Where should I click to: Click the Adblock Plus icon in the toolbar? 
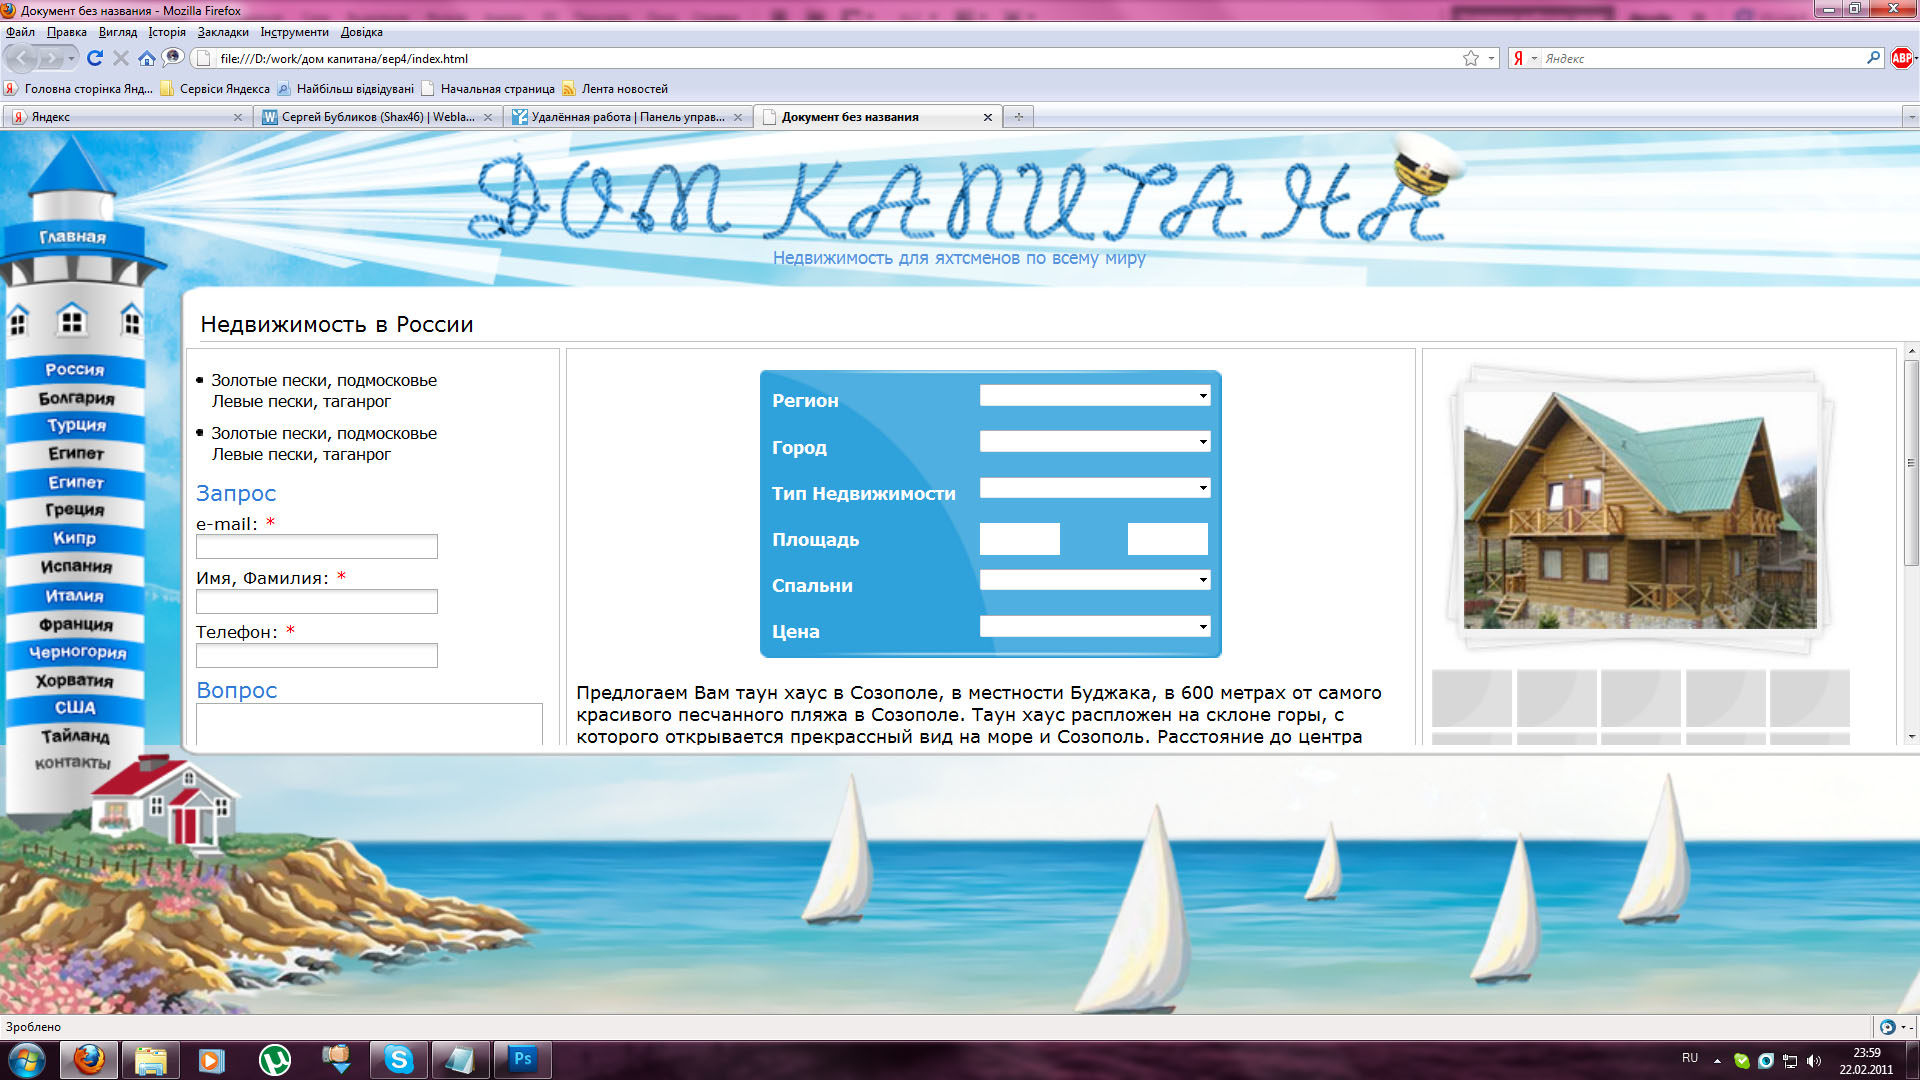coord(1903,58)
